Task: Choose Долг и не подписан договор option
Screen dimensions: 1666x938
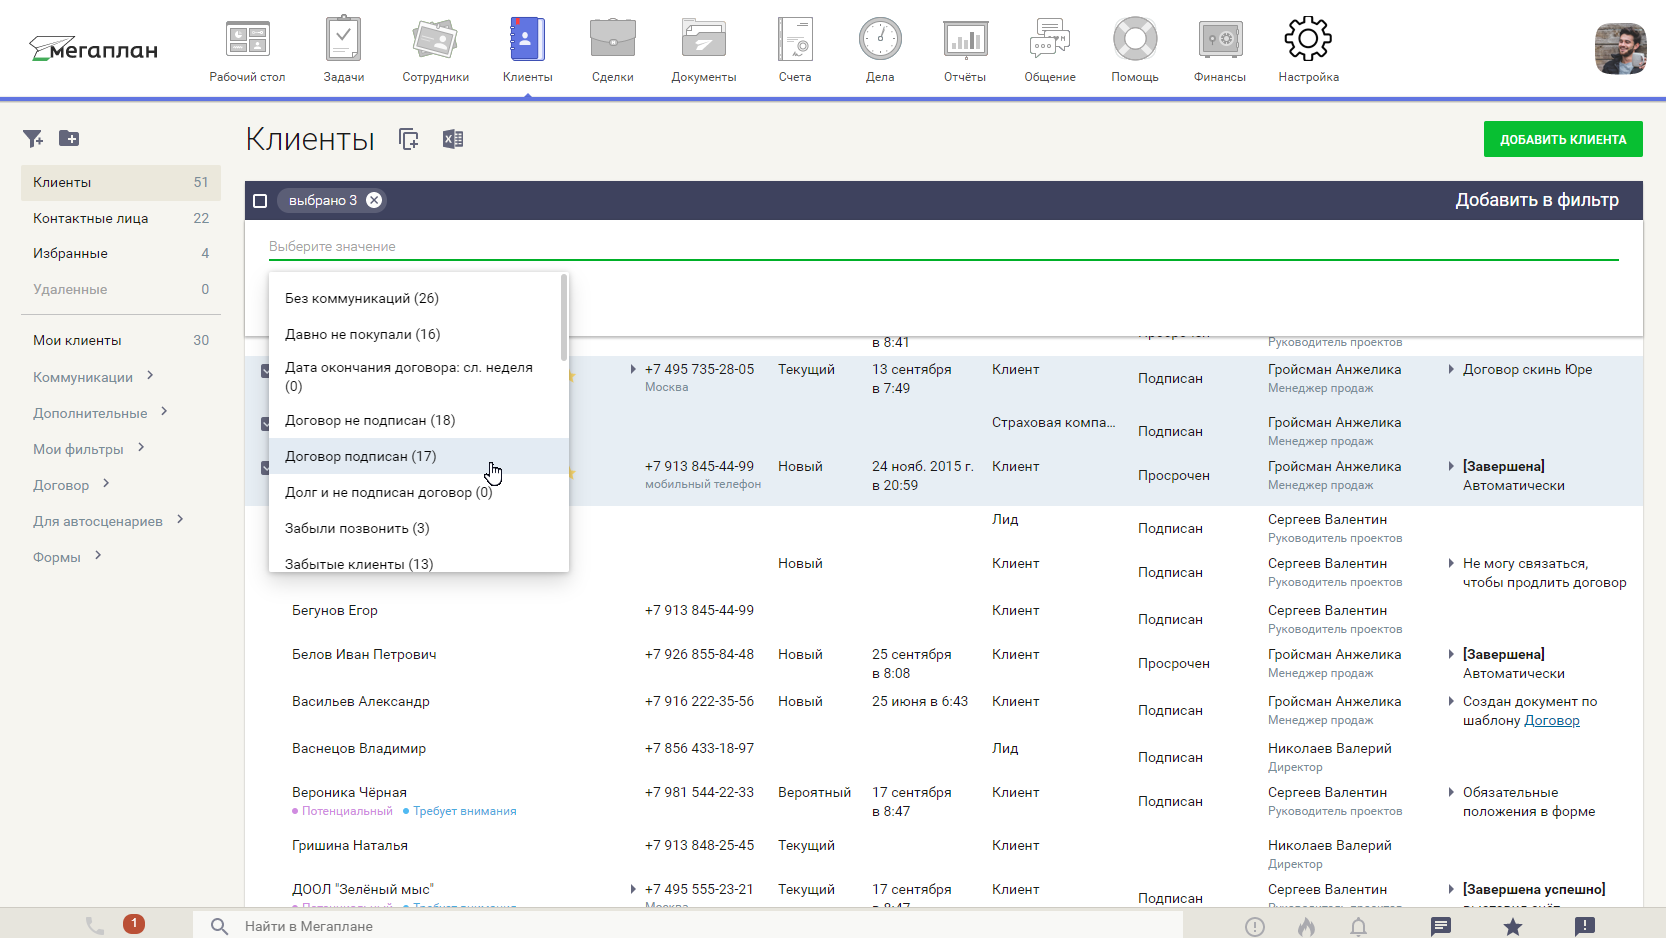Action: point(419,492)
